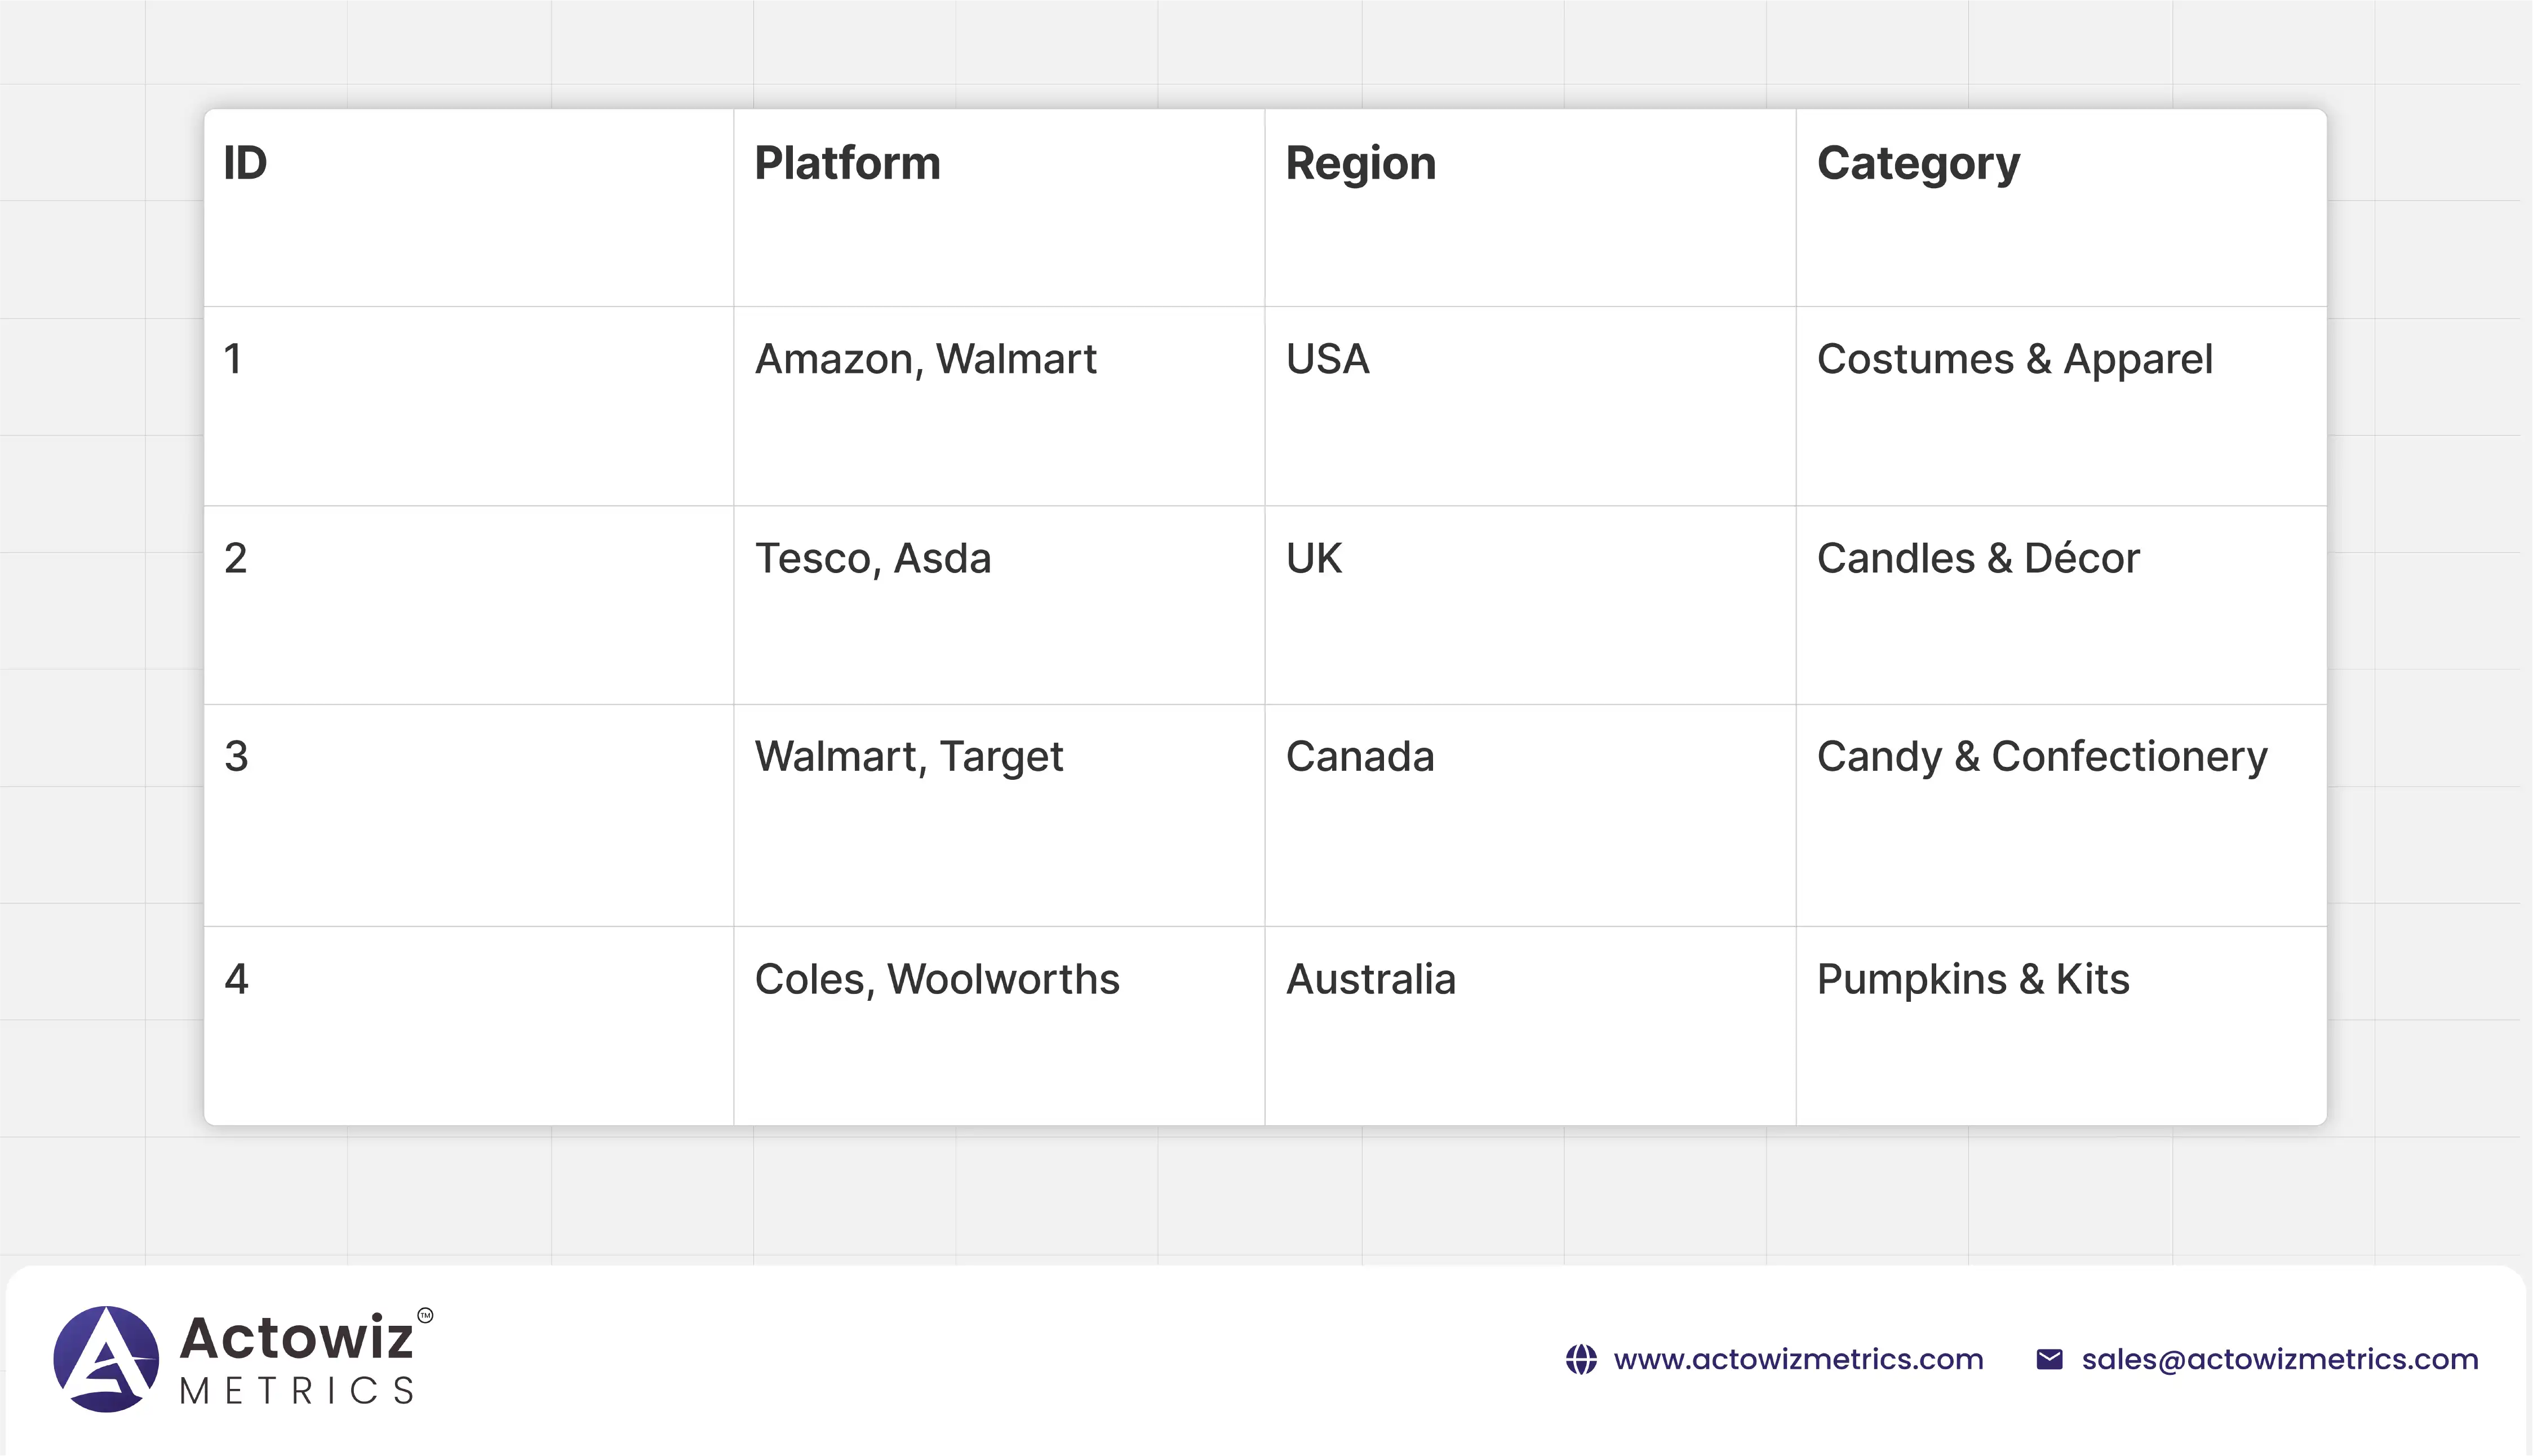Click the Region column header
Image resolution: width=2533 pixels, height=1456 pixels.
click(x=1360, y=163)
